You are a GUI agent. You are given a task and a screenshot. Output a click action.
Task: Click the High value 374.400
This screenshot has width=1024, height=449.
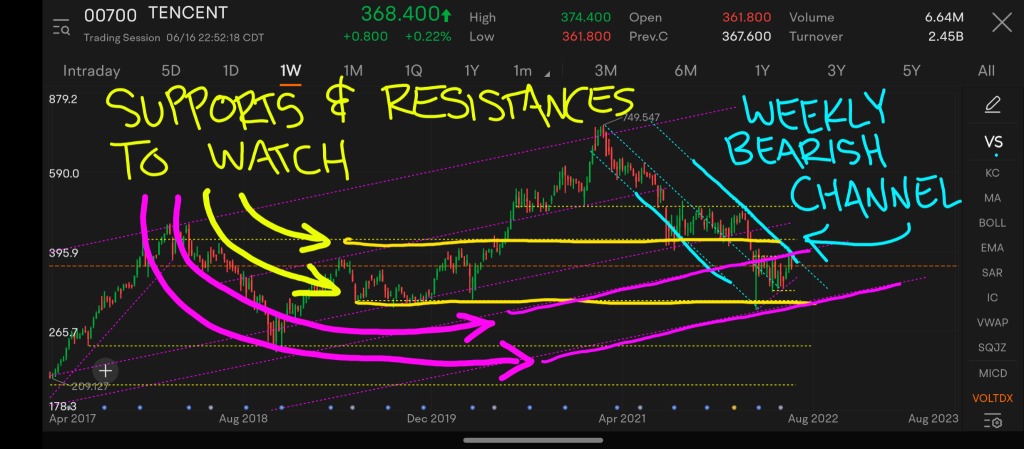tap(586, 18)
